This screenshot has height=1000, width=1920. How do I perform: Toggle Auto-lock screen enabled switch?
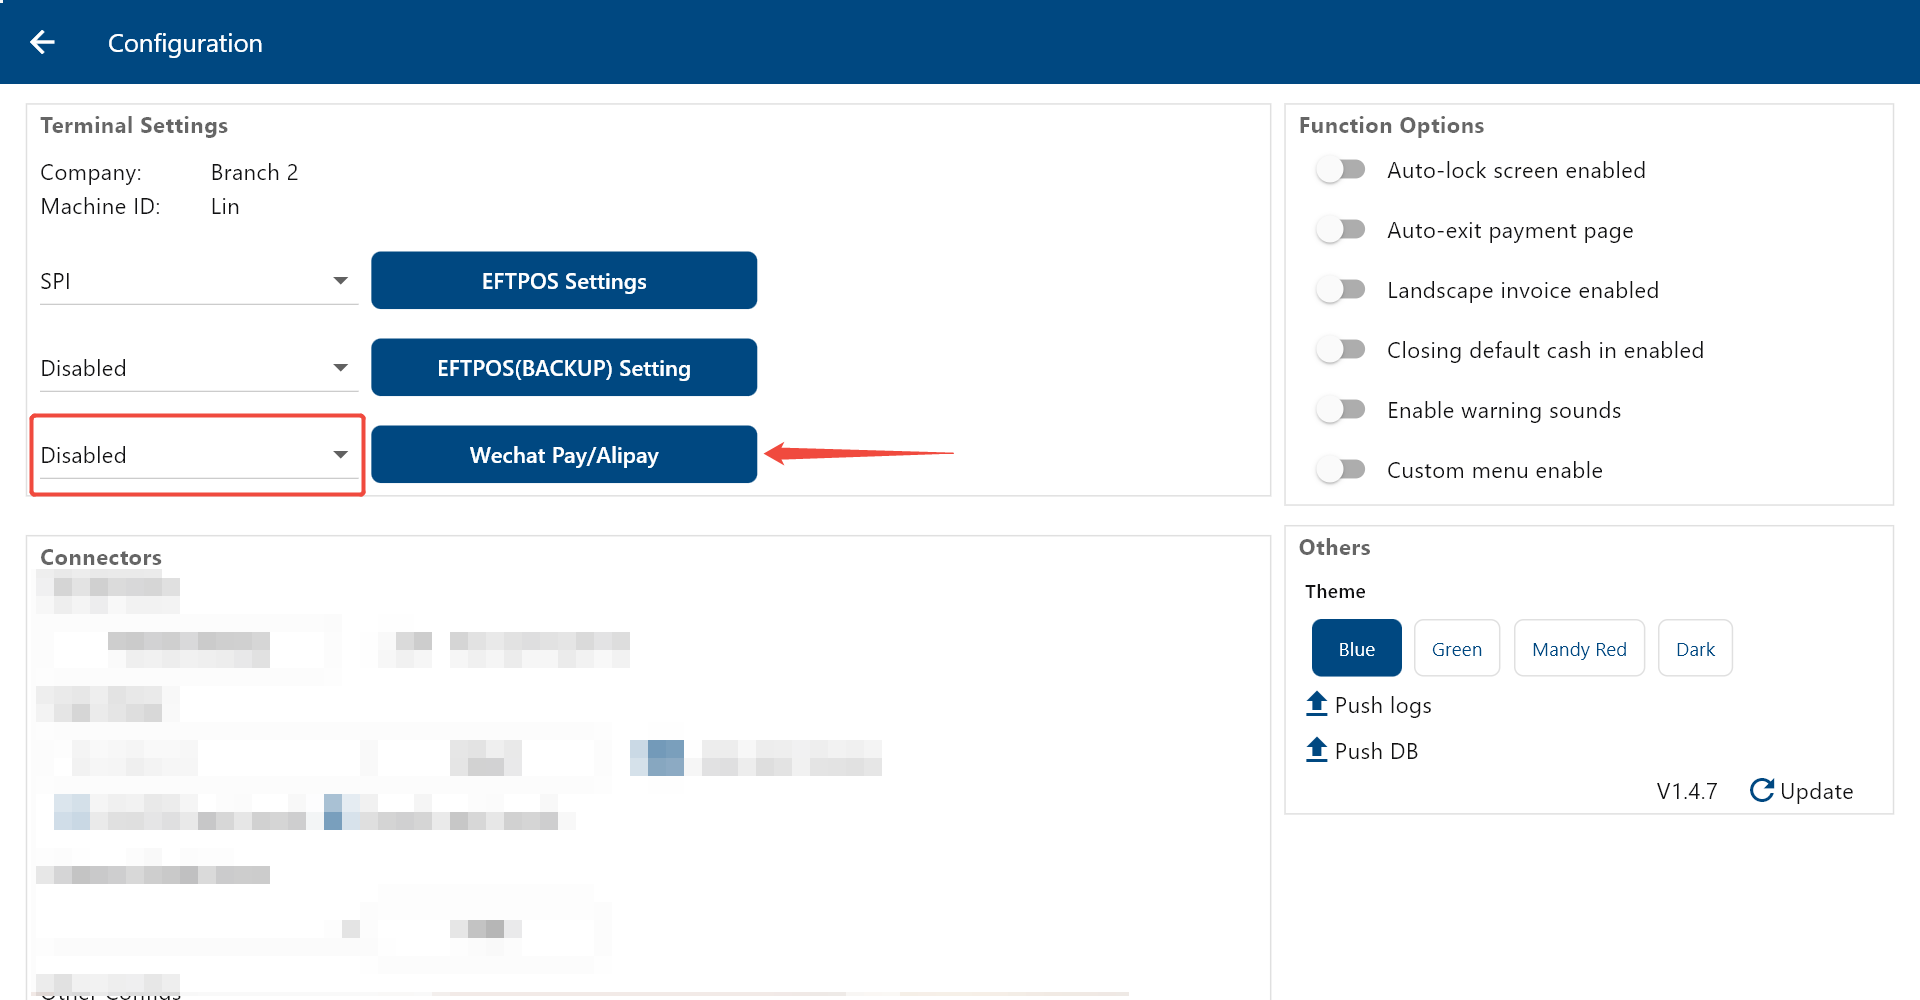click(1340, 170)
